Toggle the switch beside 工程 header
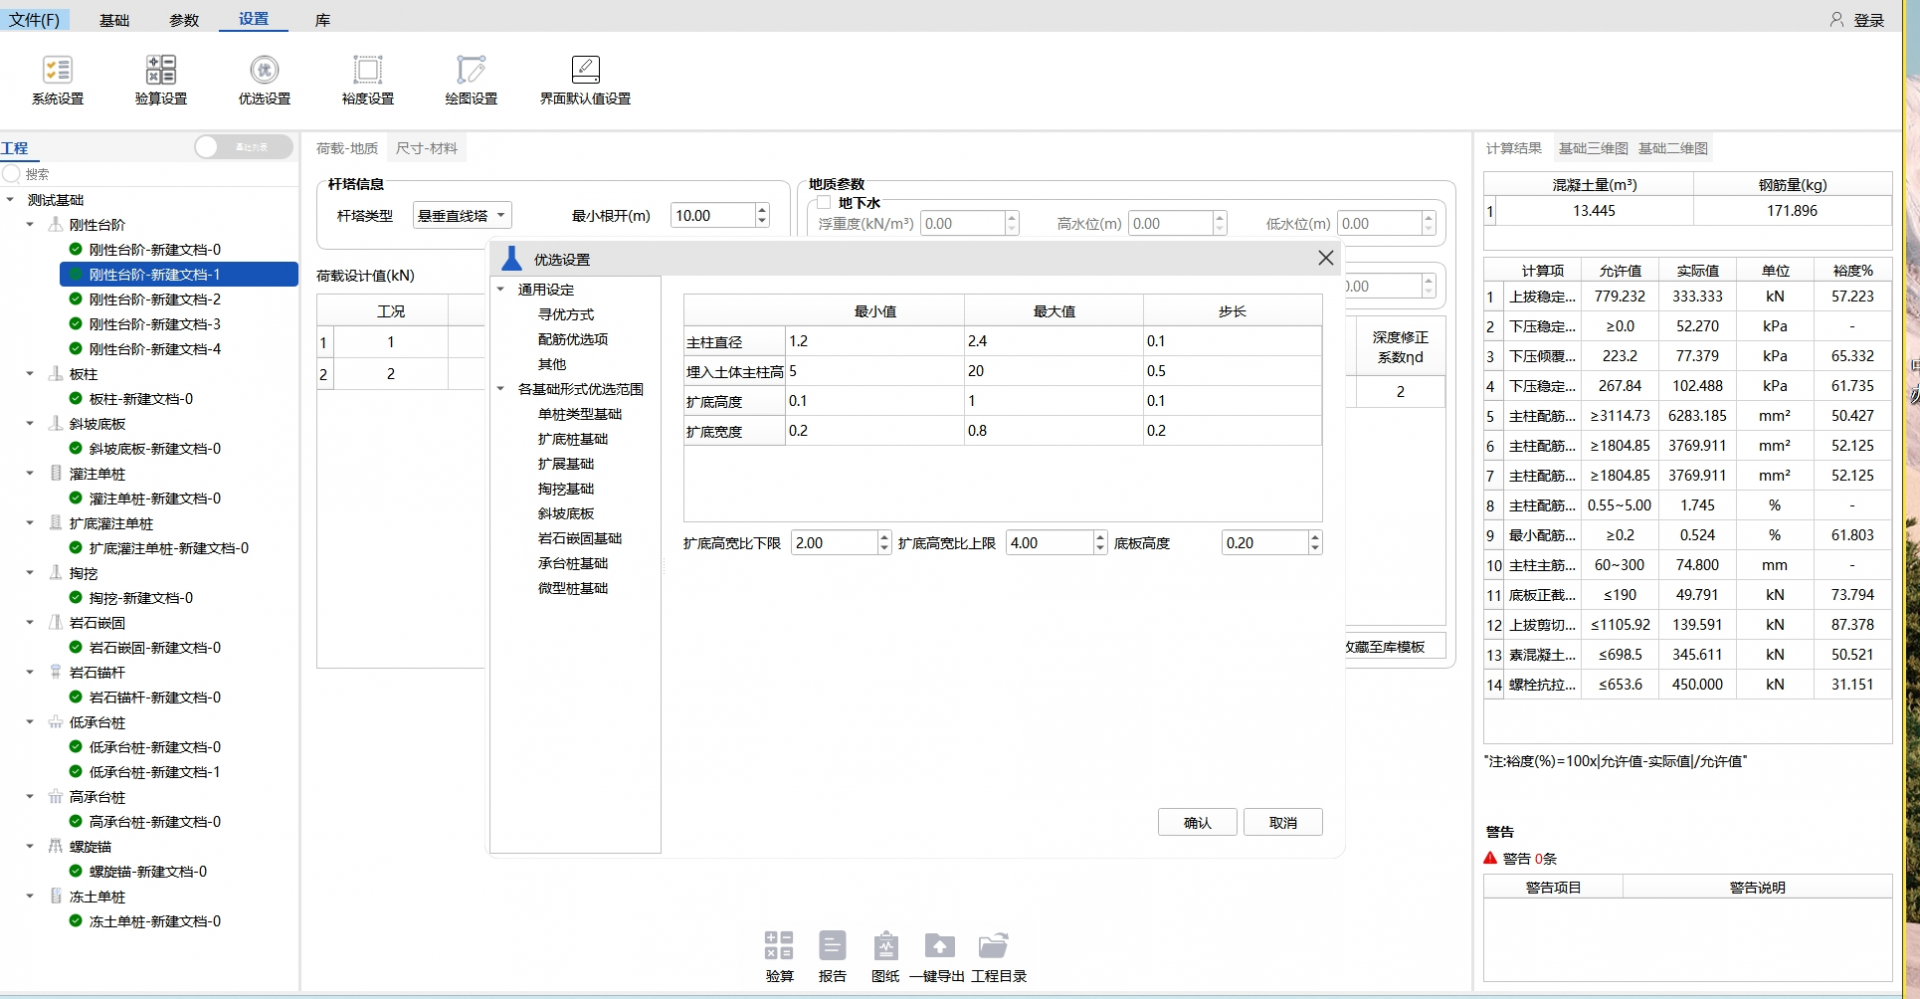 [x=243, y=147]
